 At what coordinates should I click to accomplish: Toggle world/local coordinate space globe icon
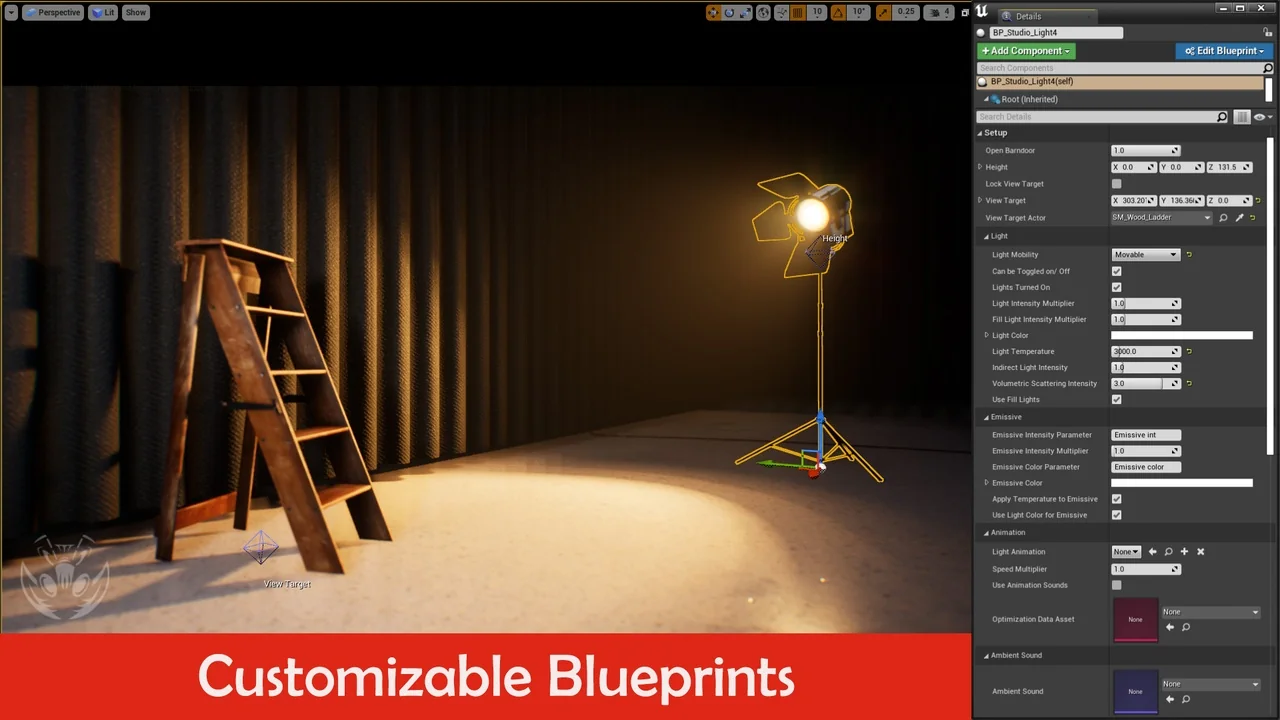764,13
